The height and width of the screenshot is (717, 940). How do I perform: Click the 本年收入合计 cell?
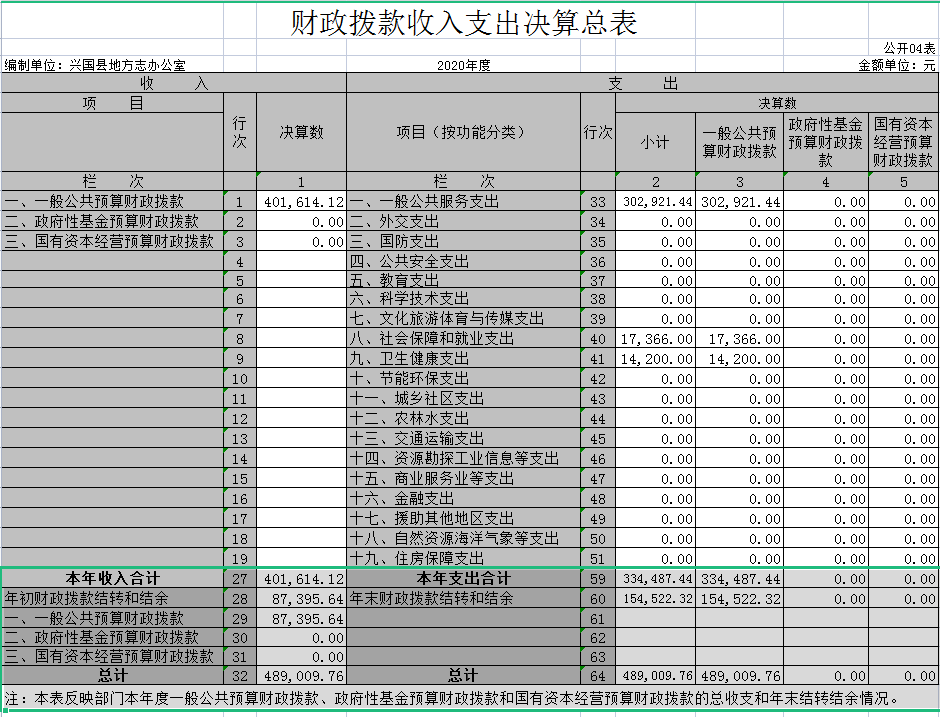click(x=112, y=578)
